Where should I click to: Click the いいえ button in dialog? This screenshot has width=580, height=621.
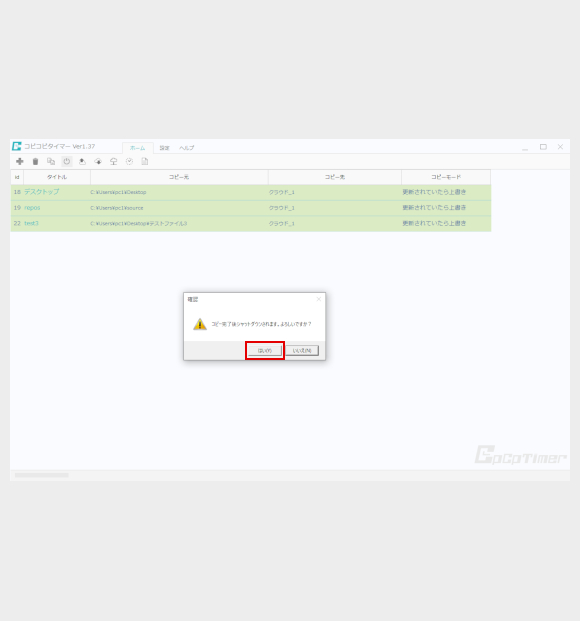point(302,351)
